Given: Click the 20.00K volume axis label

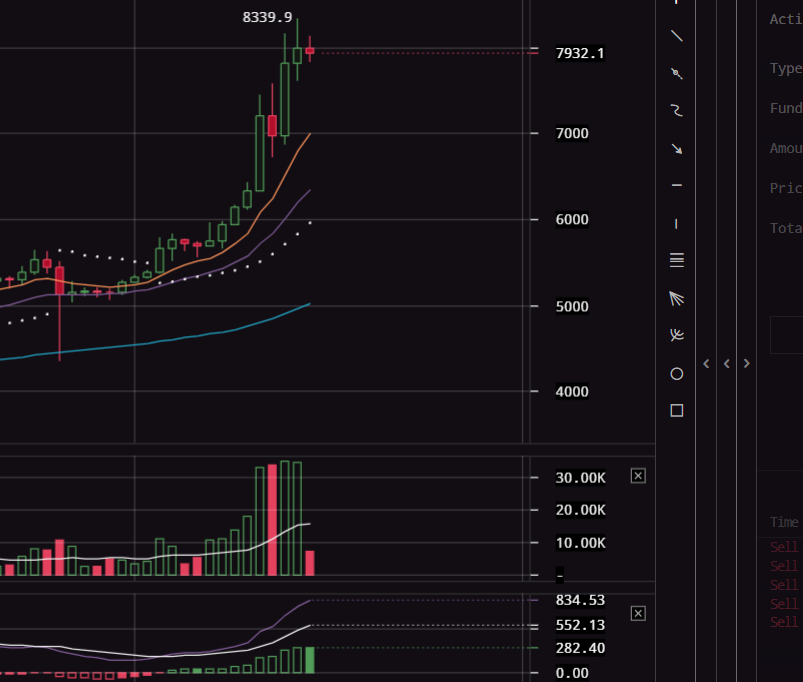Looking at the screenshot, I should (x=580, y=510).
